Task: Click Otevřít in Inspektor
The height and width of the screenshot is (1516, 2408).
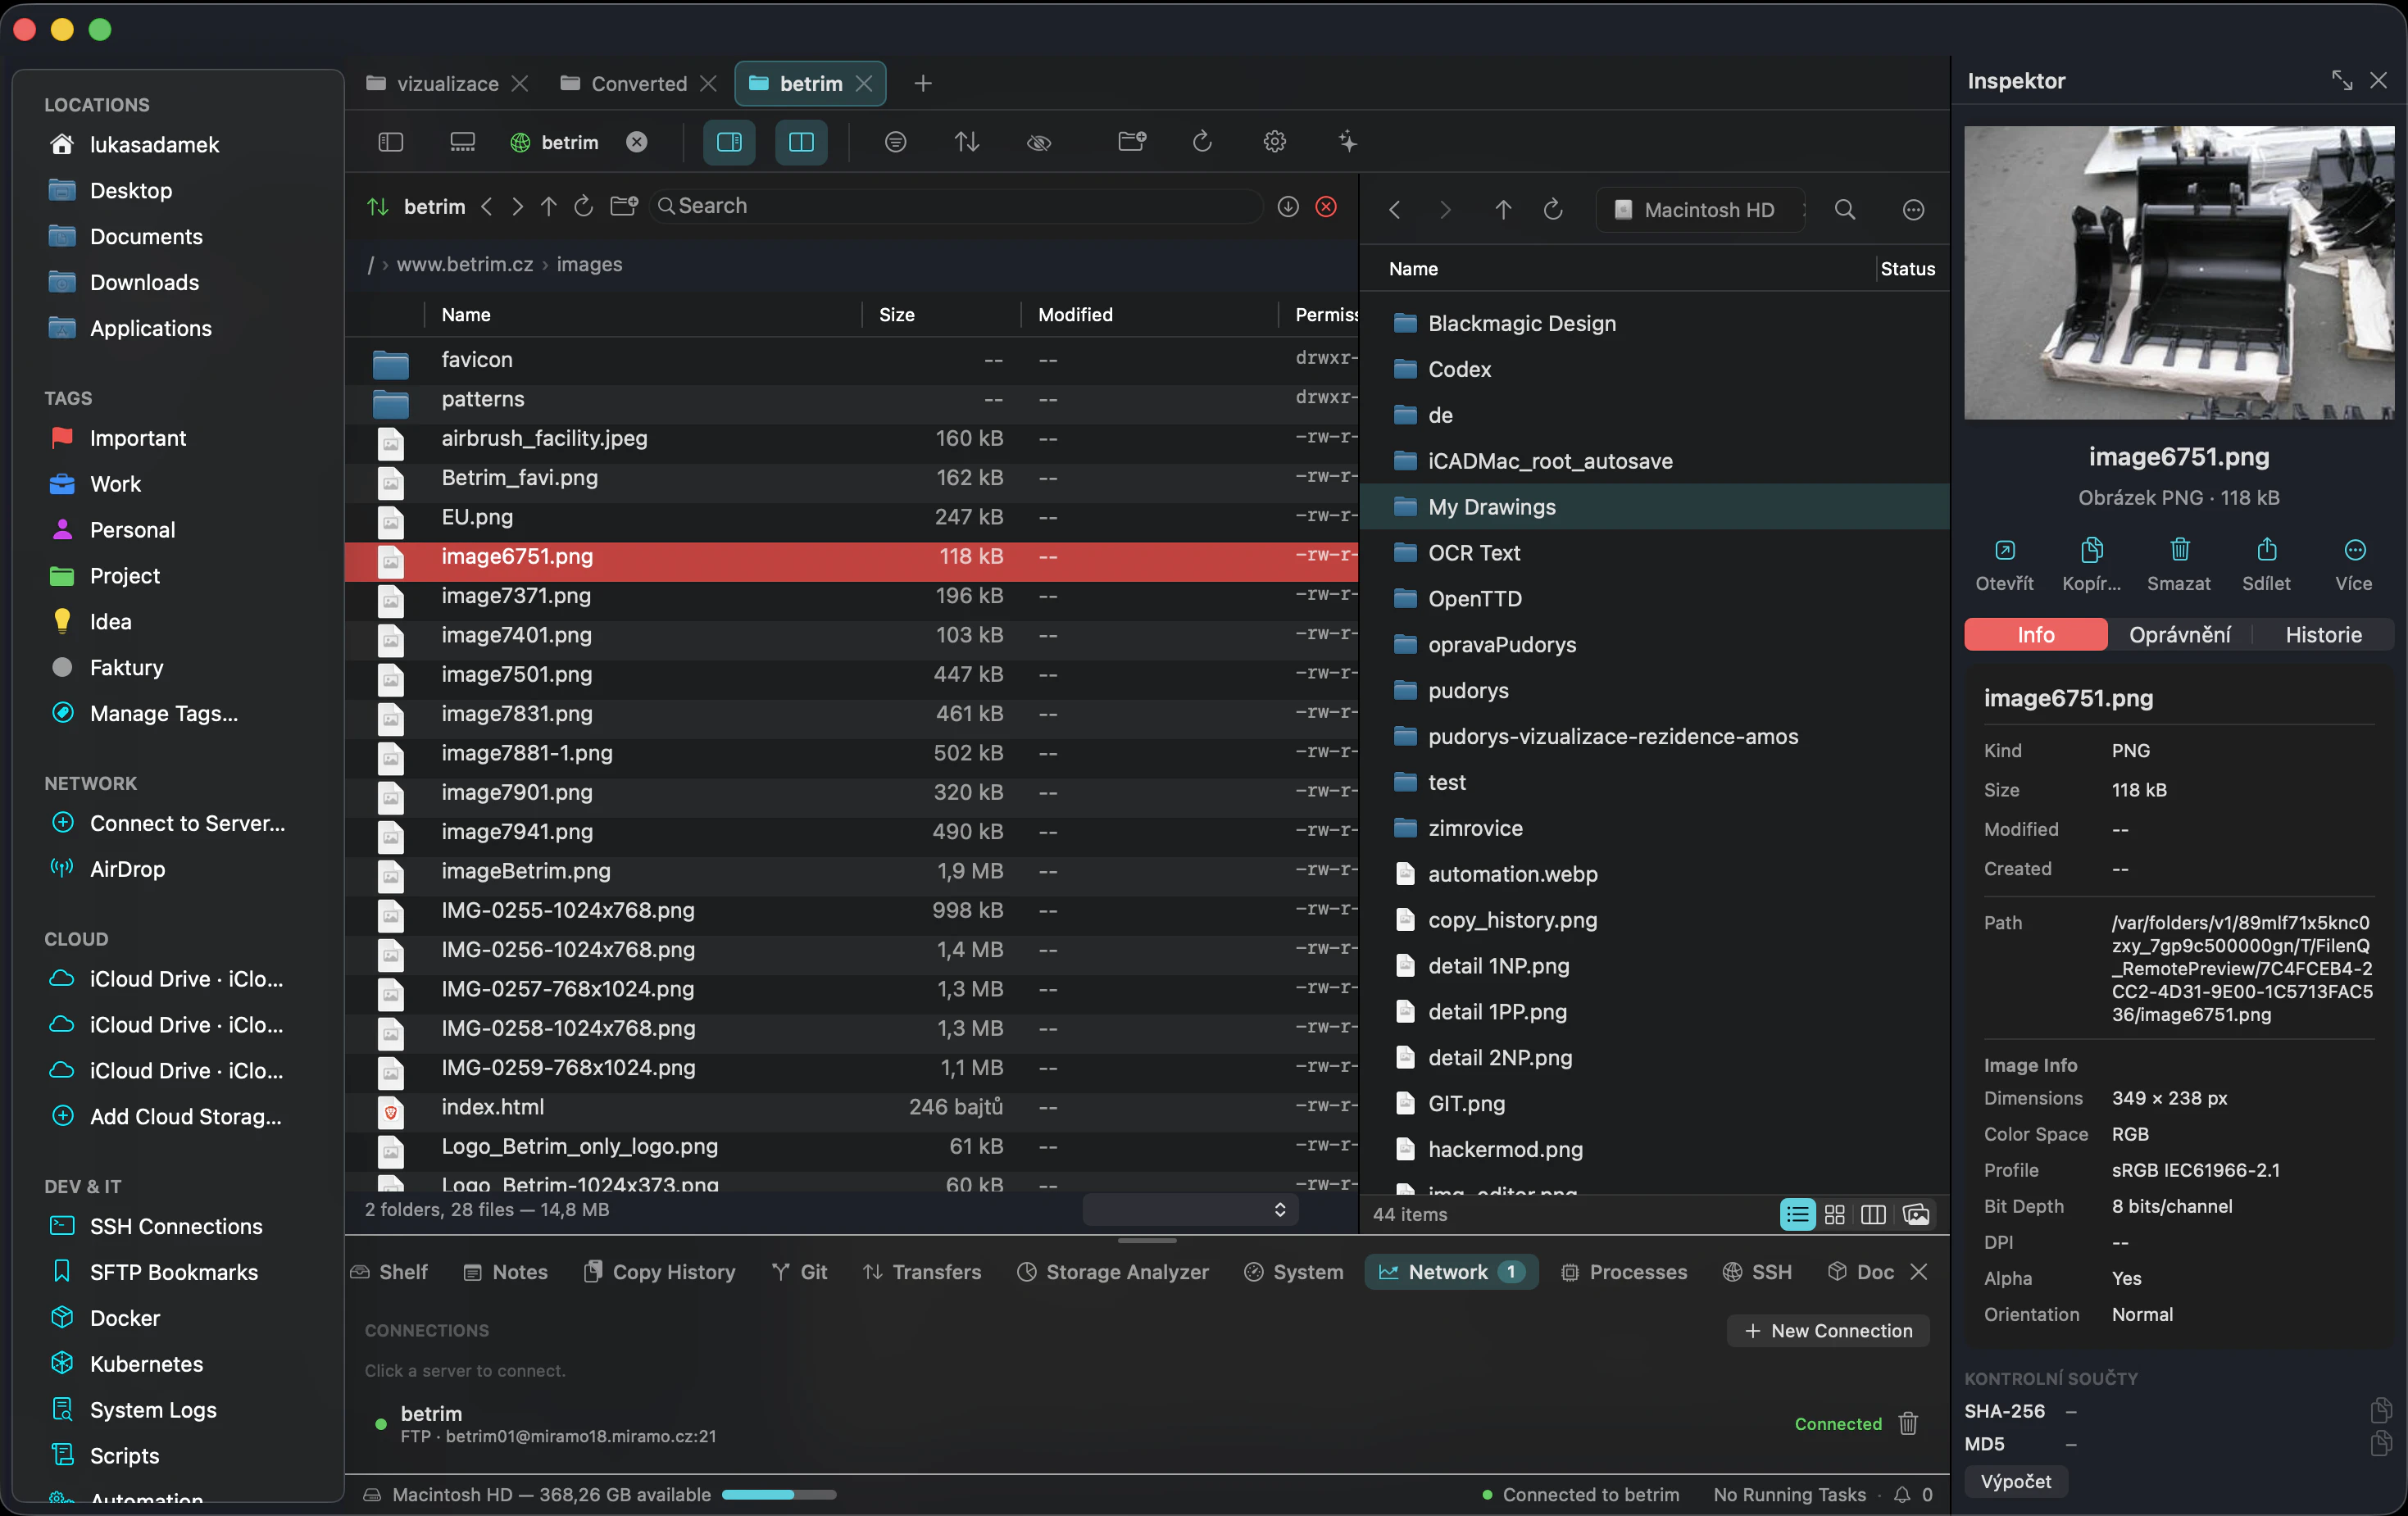Action: (2004, 565)
